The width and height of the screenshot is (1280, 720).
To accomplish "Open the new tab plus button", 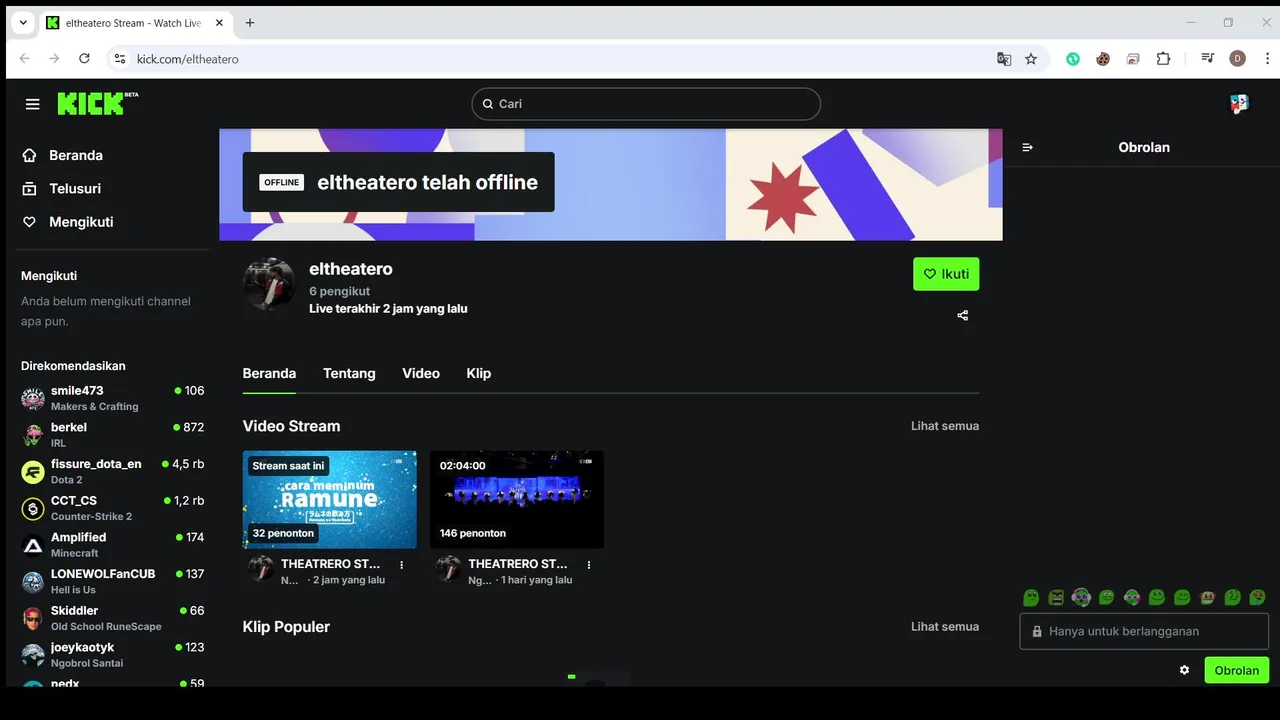I will pos(250,23).
